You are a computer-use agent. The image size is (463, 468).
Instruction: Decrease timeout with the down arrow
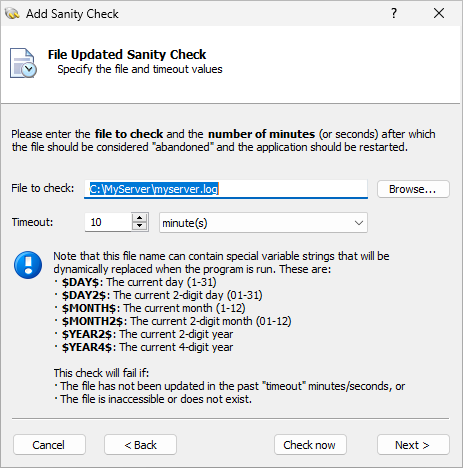point(139,226)
